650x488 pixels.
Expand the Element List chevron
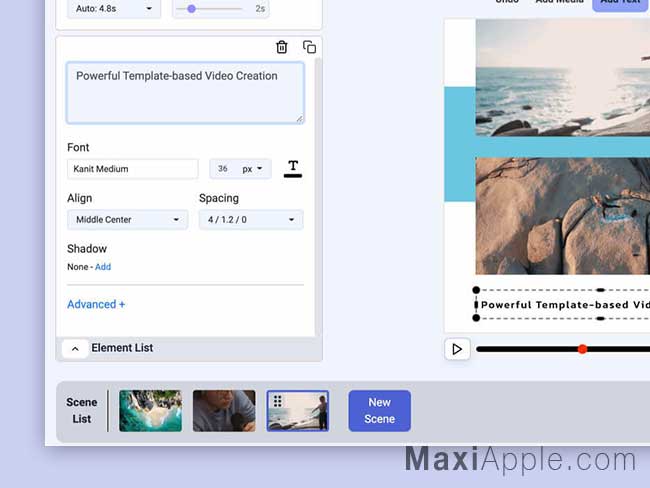[x=75, y=349]
